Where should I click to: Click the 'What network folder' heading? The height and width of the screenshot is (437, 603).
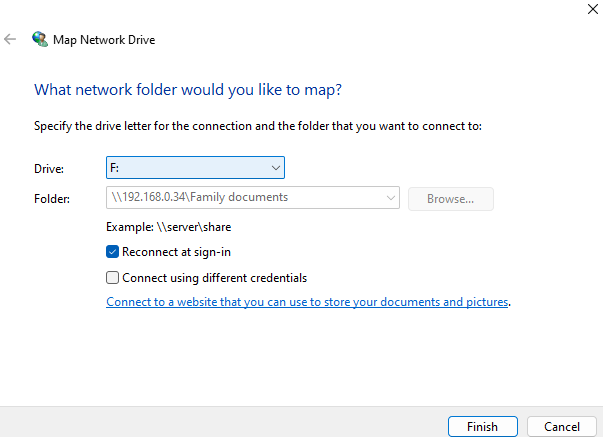pos(188,90)
